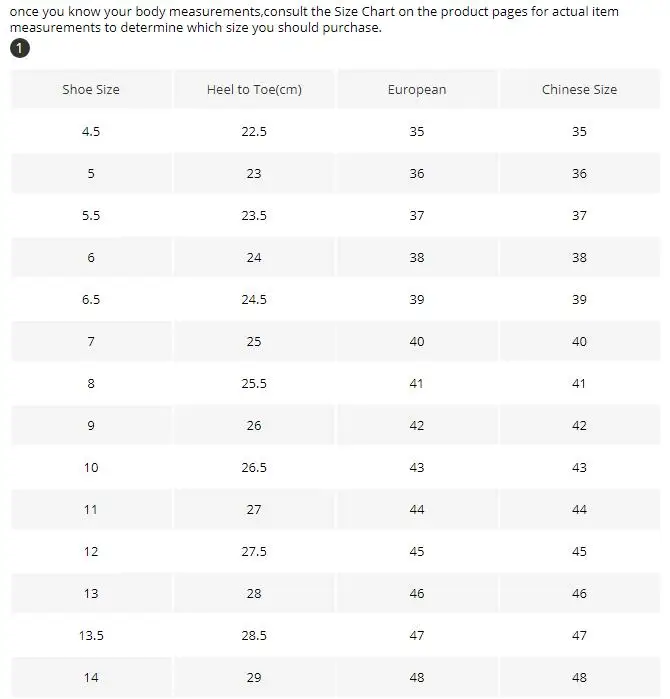Screen dimensions: 670x699
Task: Click the 29 heel to toe cell
Action: 254,677
